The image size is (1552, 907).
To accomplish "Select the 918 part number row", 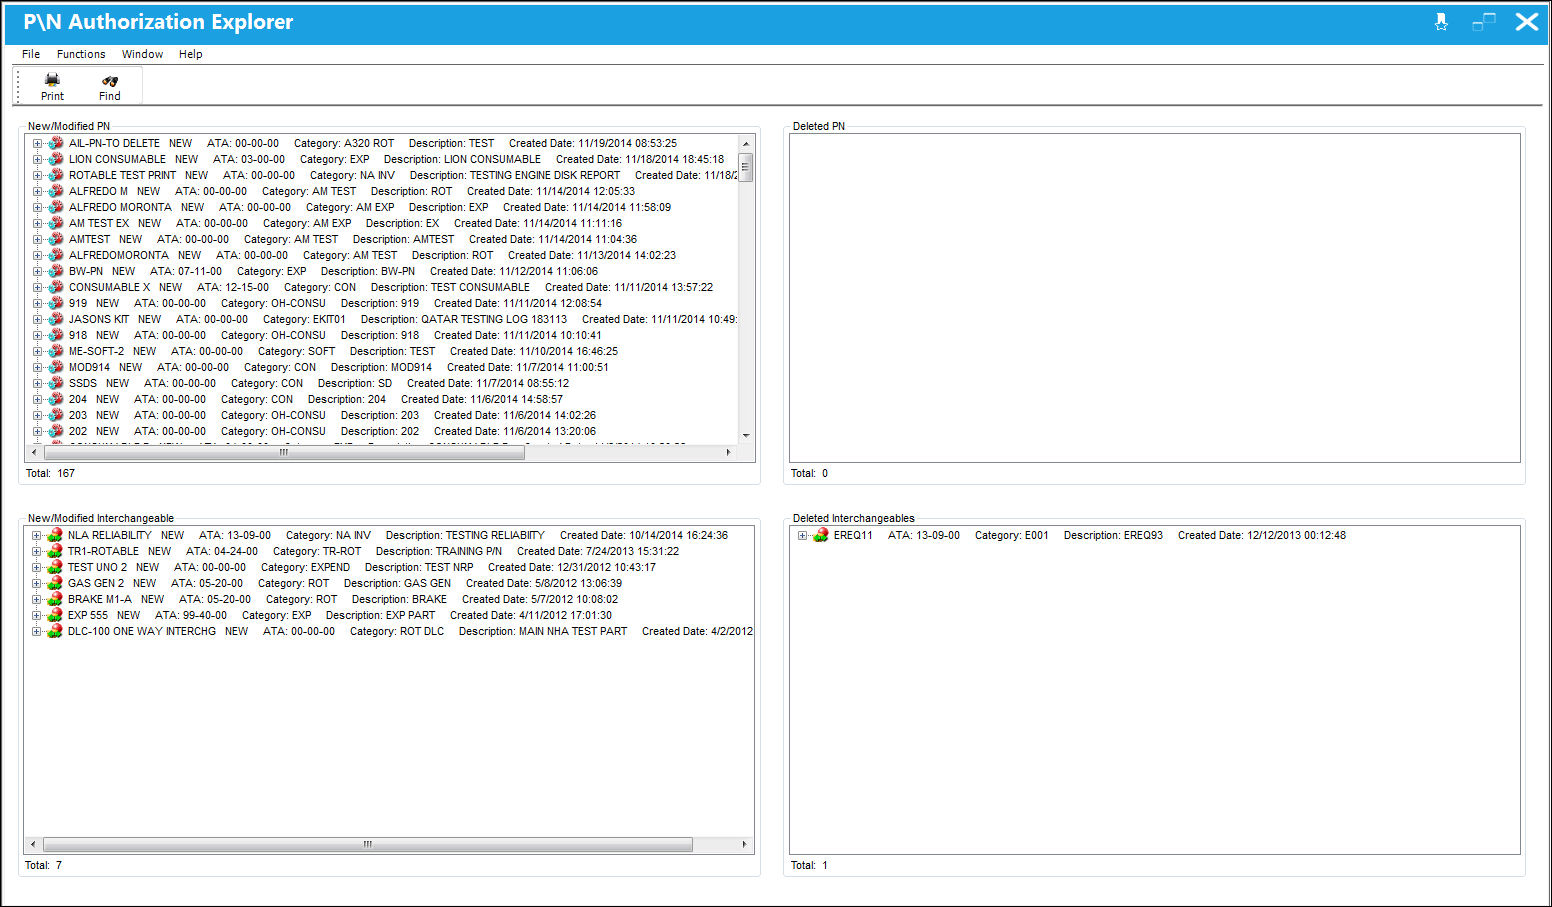I will [x=335, y=335].
